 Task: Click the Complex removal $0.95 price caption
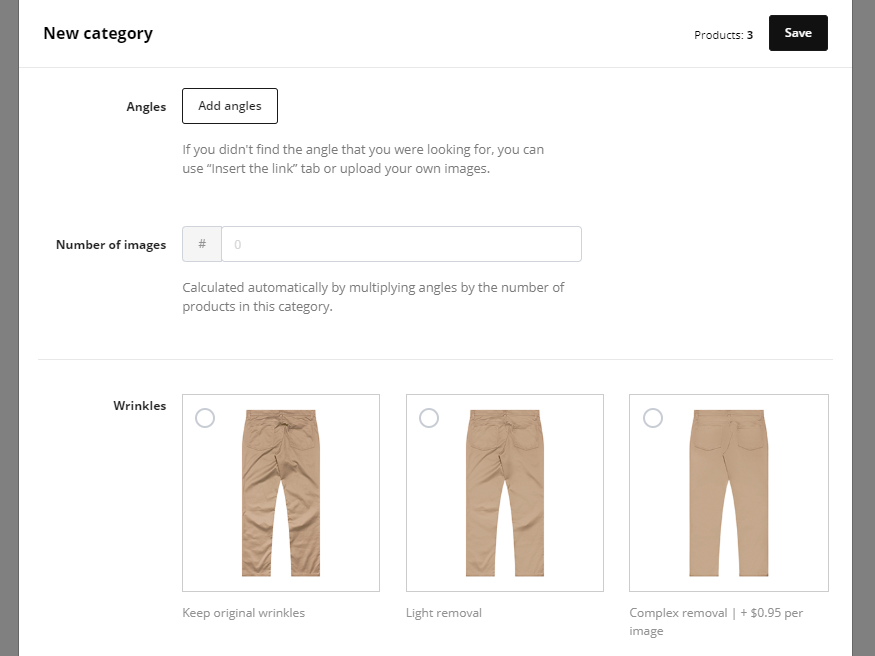pos(715,621)
